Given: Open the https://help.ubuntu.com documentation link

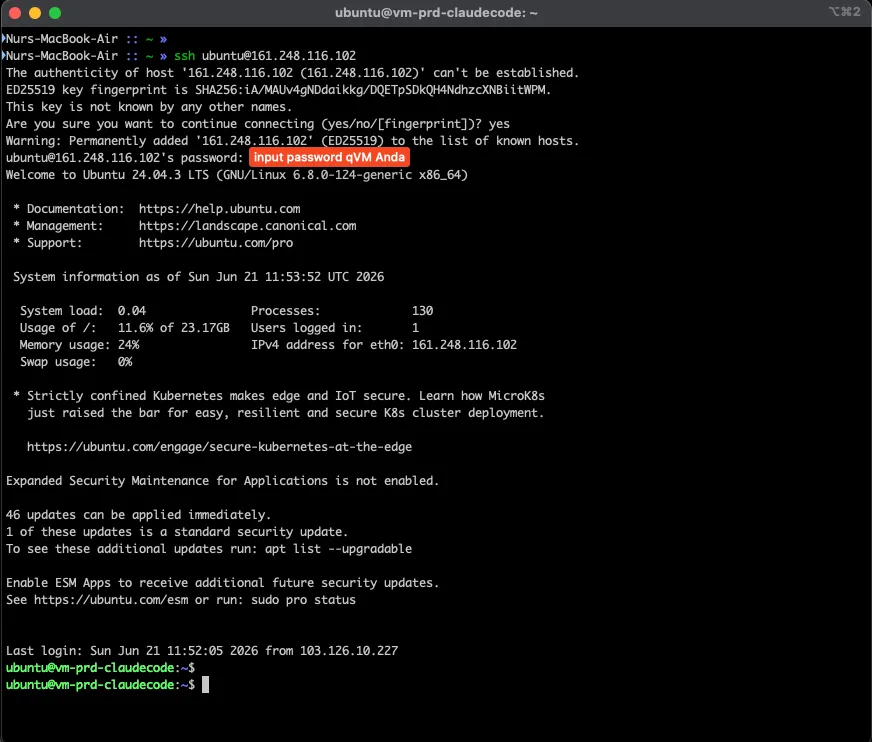Looking at the screenshot, I should click(220, 209).
